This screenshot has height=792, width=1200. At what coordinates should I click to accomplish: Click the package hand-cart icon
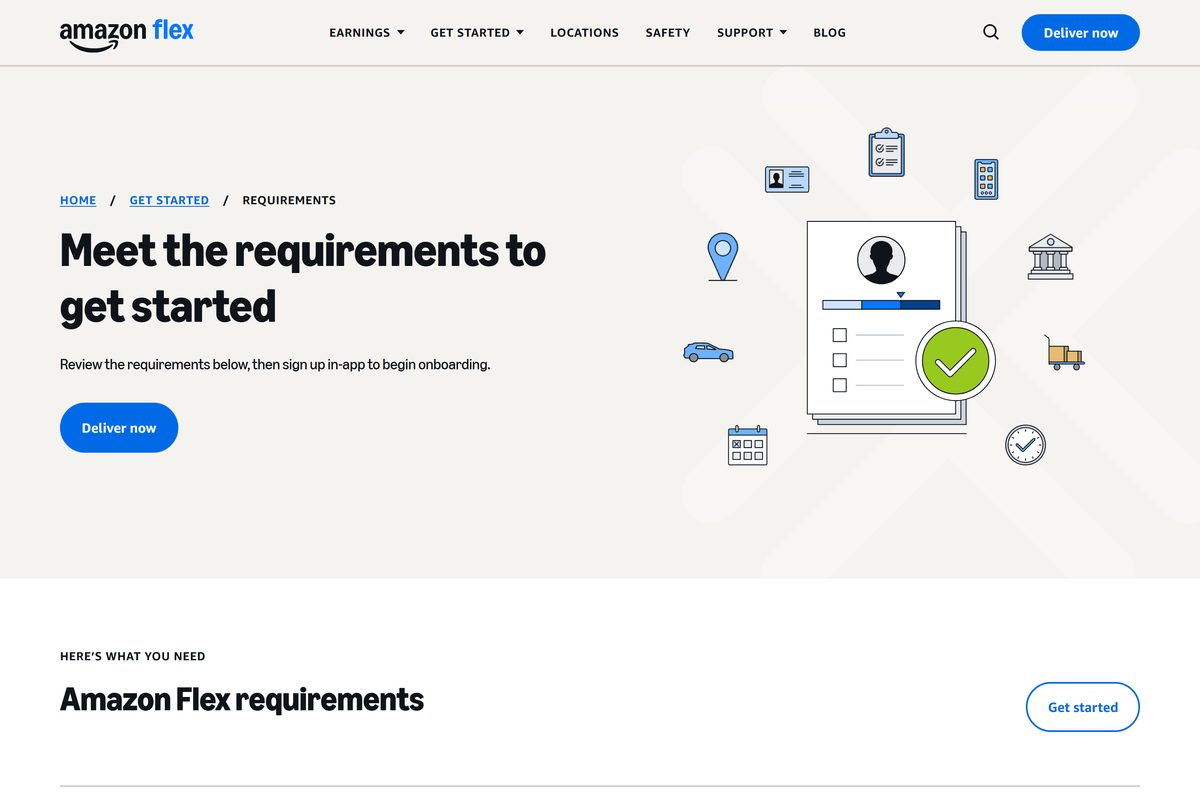(1064, 353)
